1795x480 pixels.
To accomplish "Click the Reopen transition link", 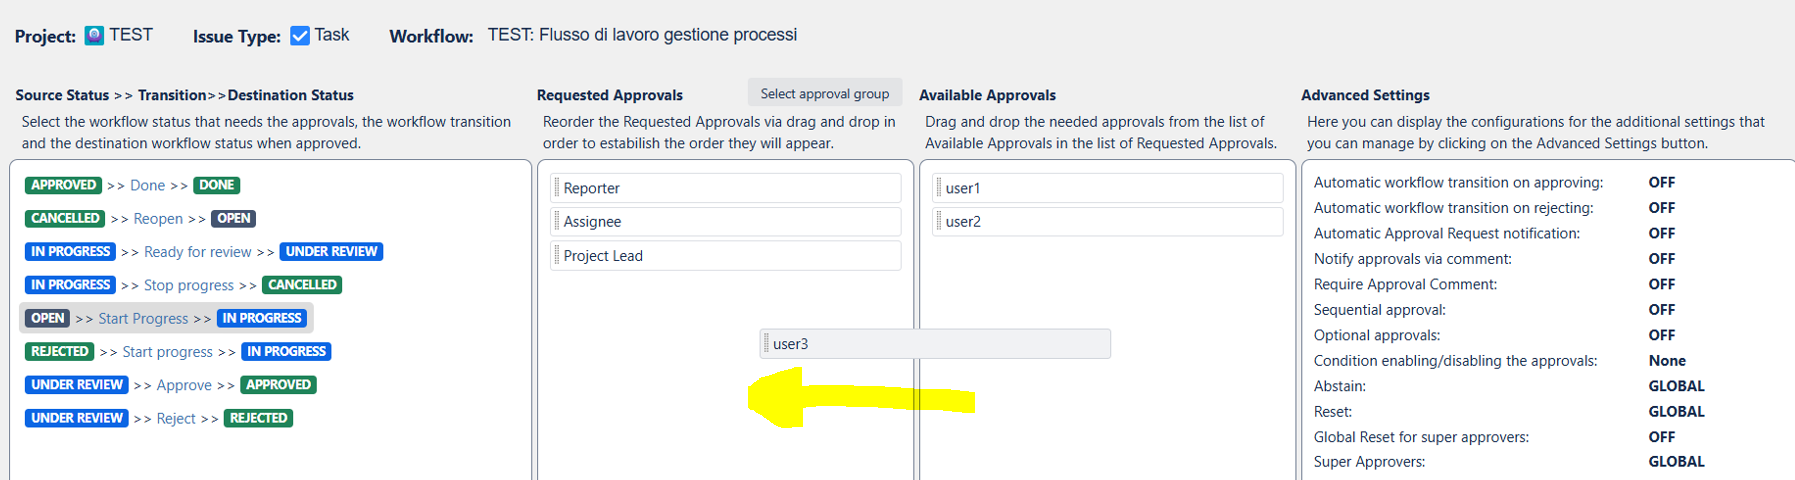I will (x=158, y=218).
